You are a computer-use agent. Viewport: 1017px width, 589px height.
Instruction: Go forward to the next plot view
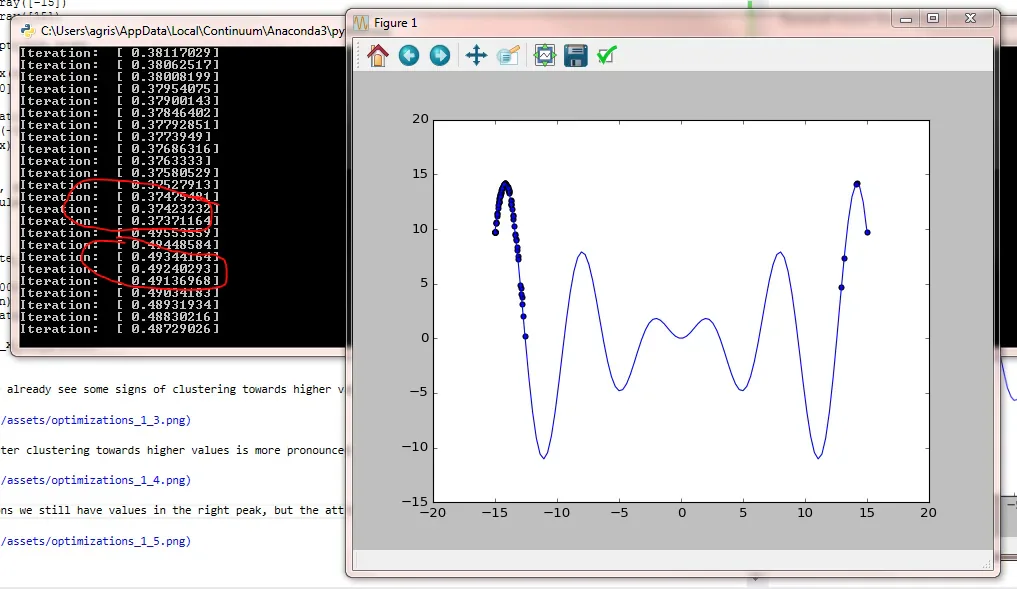tap(440, 55)
